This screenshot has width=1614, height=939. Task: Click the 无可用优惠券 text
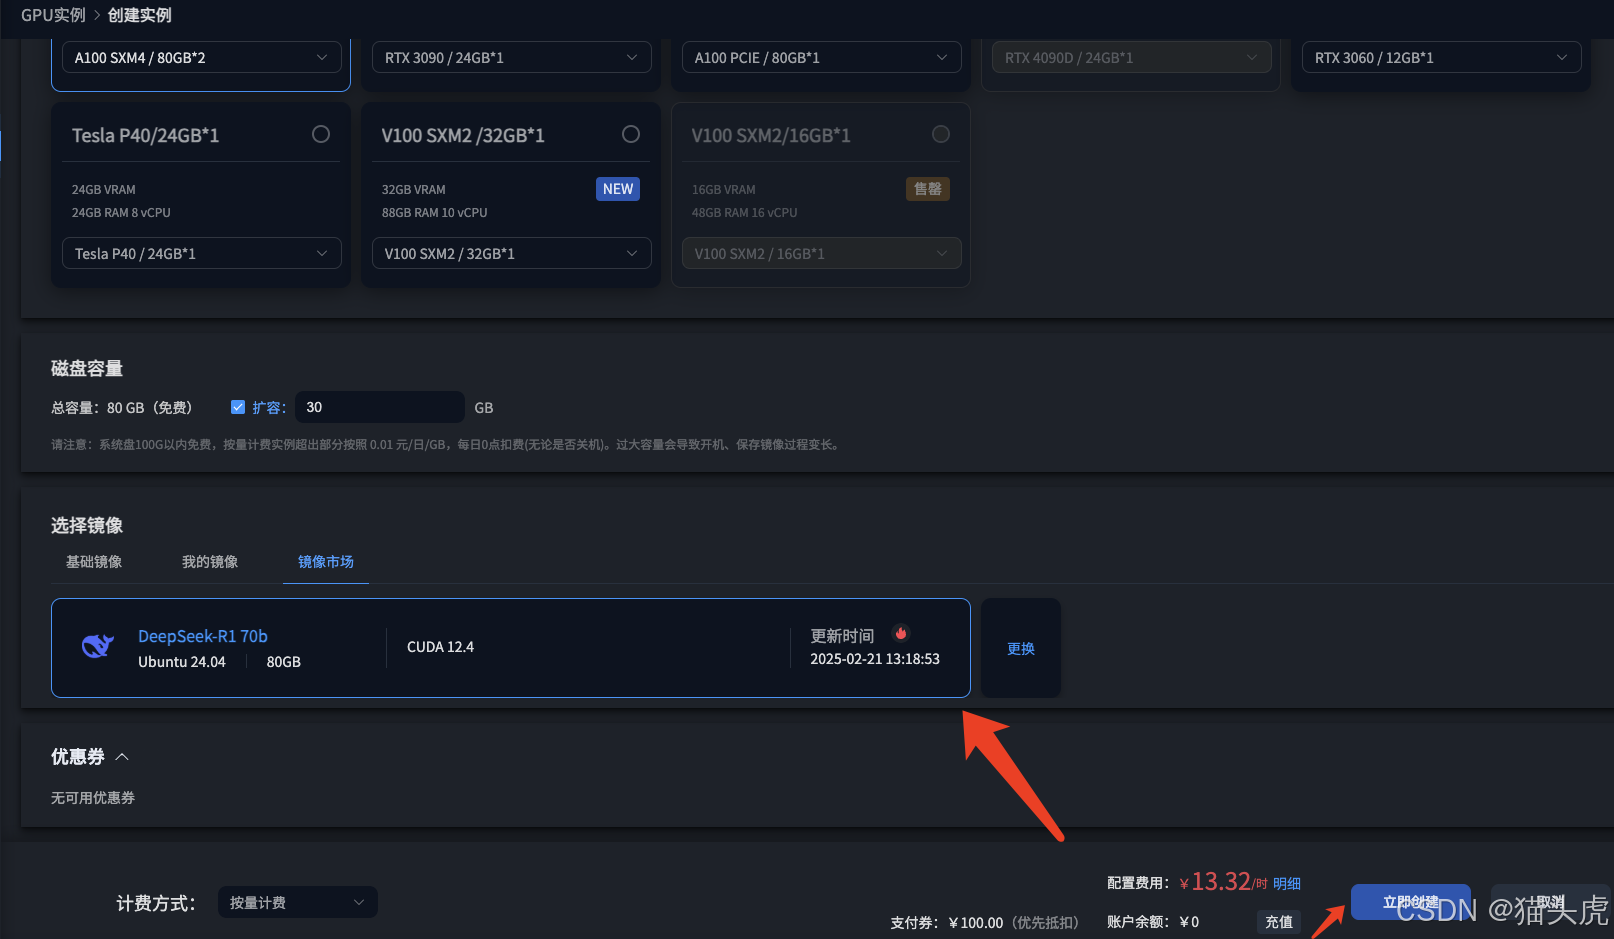click(x=93, y=798)
